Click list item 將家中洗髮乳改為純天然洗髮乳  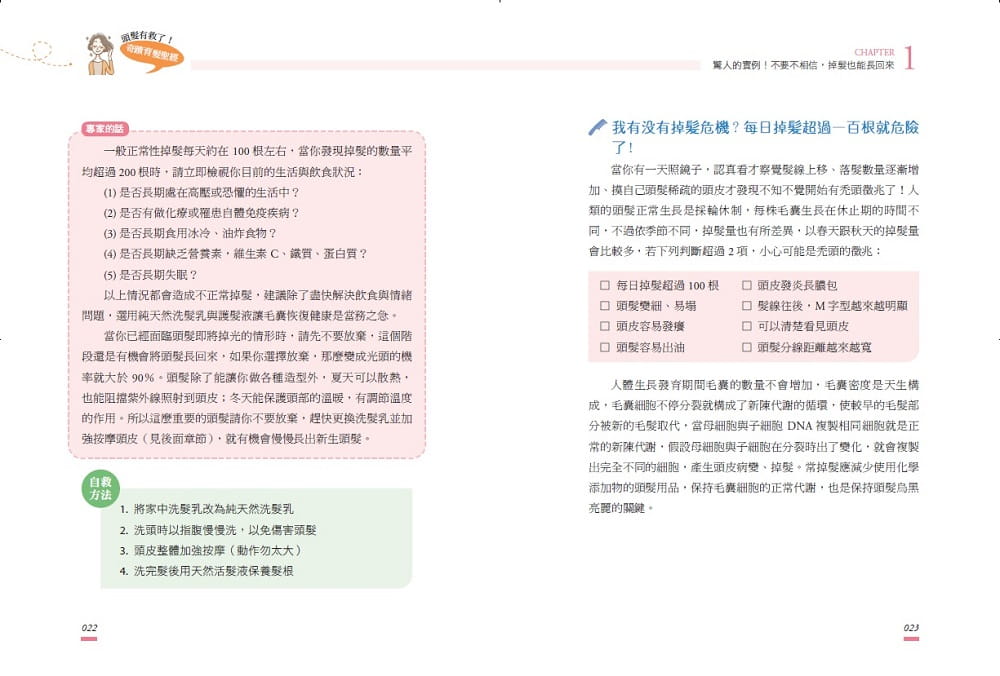(207, 510)
